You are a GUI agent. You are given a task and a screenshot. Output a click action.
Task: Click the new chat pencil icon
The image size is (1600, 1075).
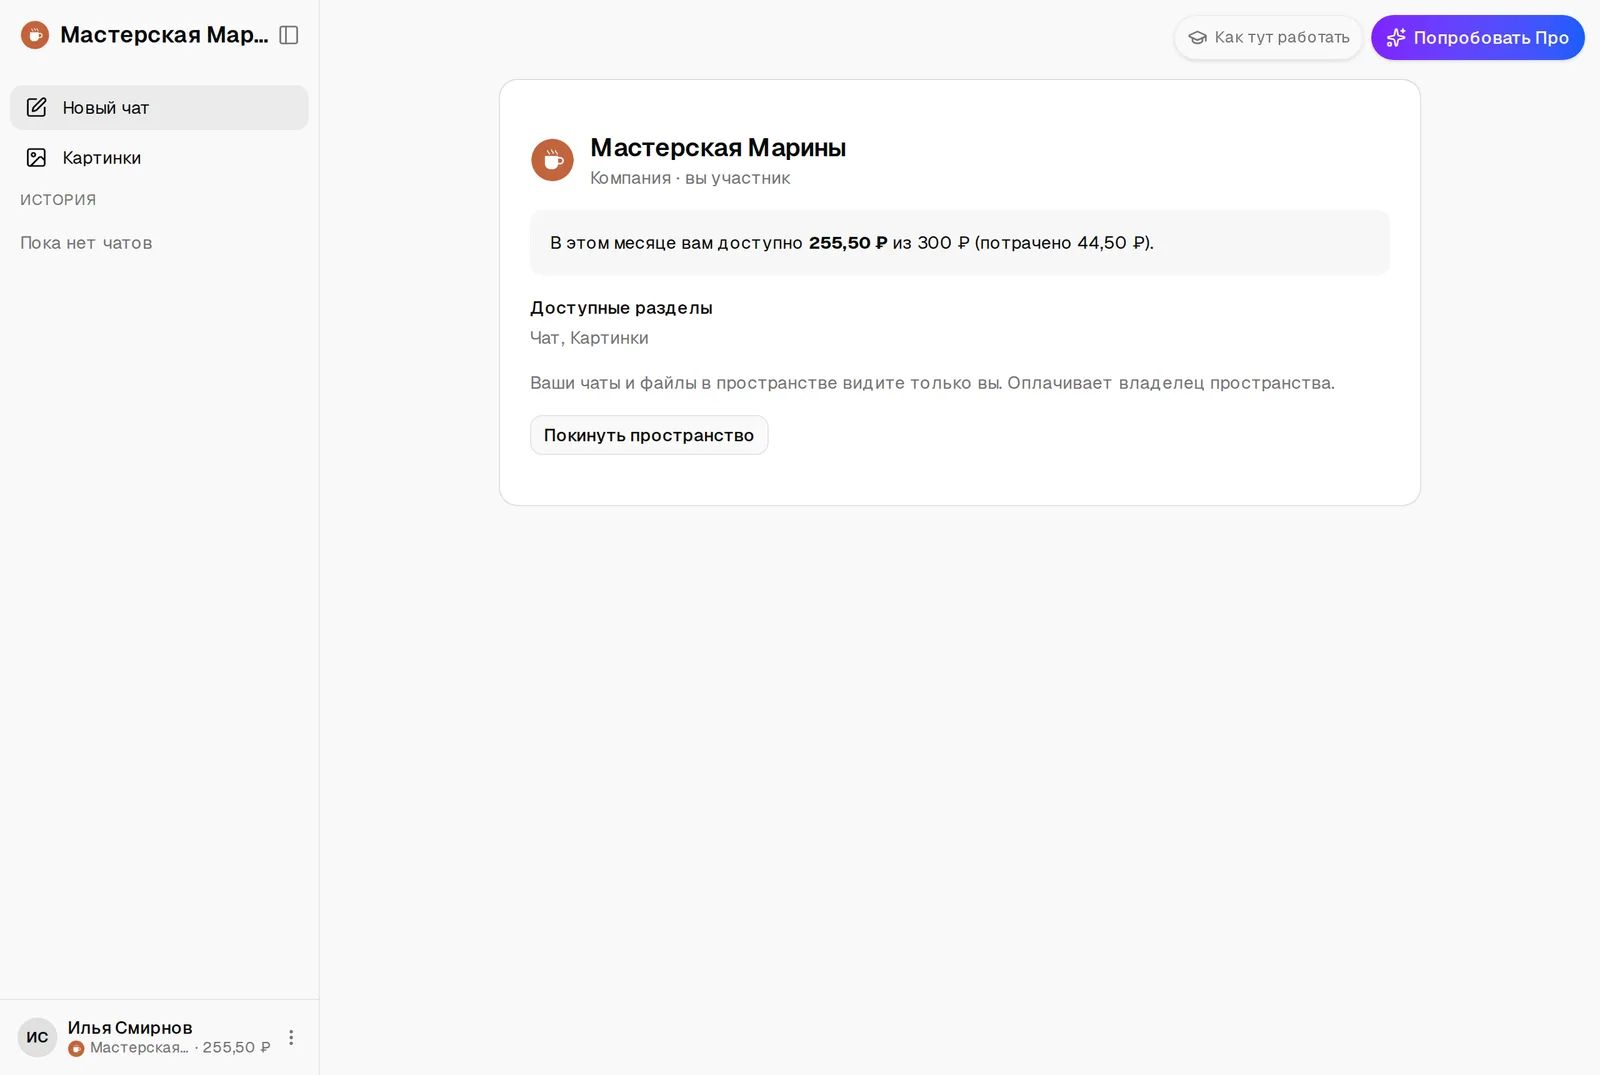click(x=37, y=107)
